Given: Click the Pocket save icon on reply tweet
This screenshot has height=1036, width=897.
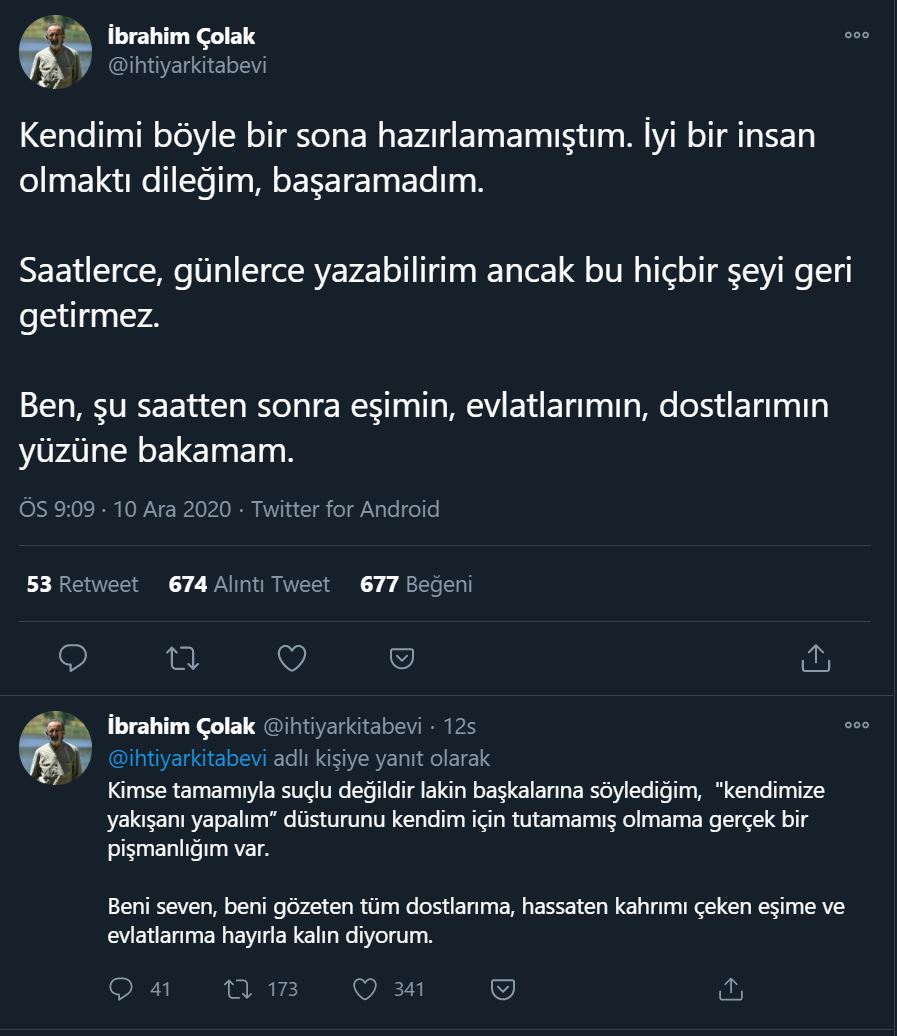Looking at the screenshot, I should pyautogui.click(x=504, y=989).
